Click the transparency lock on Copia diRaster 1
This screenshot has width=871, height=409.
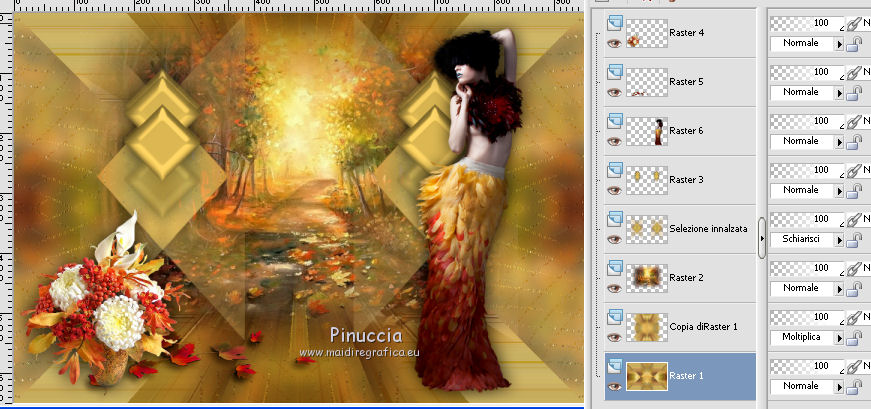click(x=854, y=338)
